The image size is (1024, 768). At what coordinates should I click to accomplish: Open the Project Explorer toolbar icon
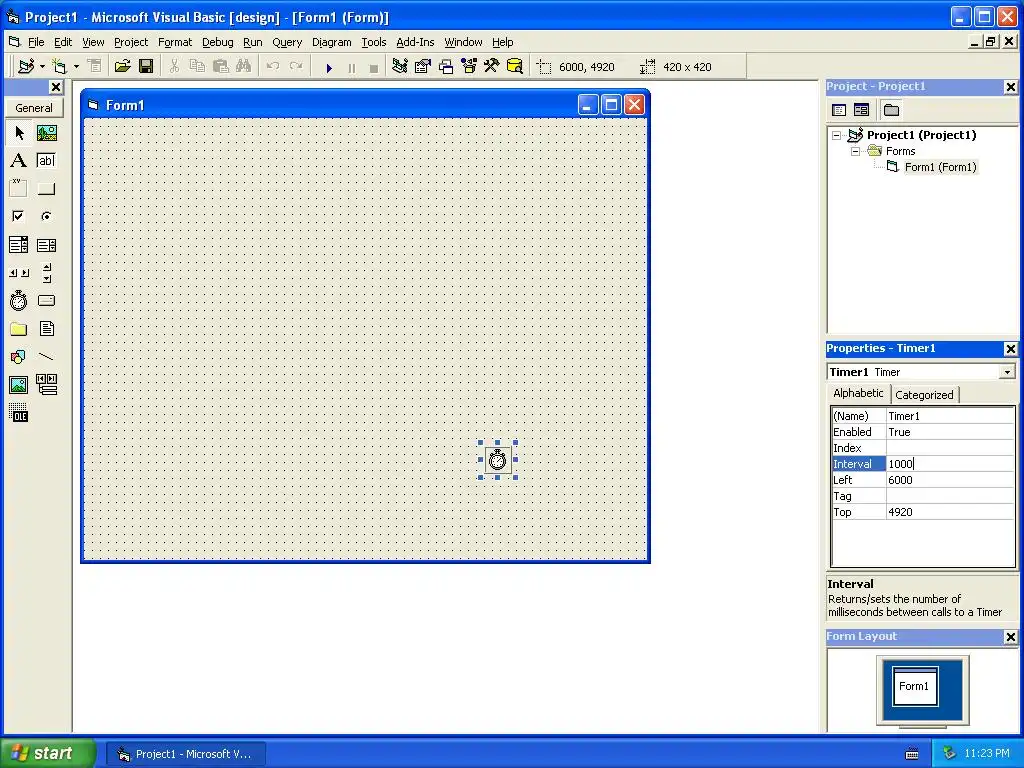click(400, 67)
